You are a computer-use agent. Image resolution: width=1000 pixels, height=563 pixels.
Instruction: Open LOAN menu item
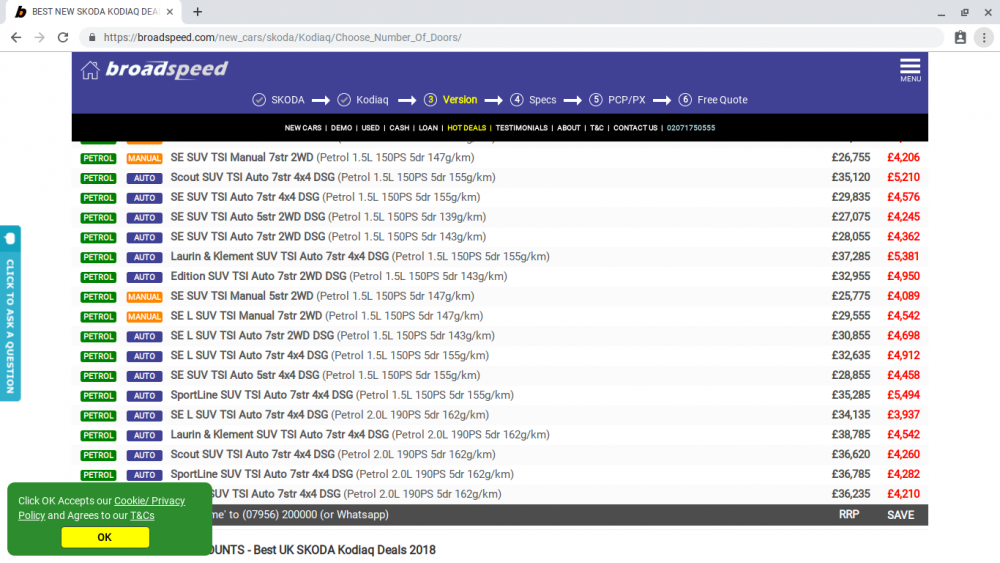tap(428, 128)
